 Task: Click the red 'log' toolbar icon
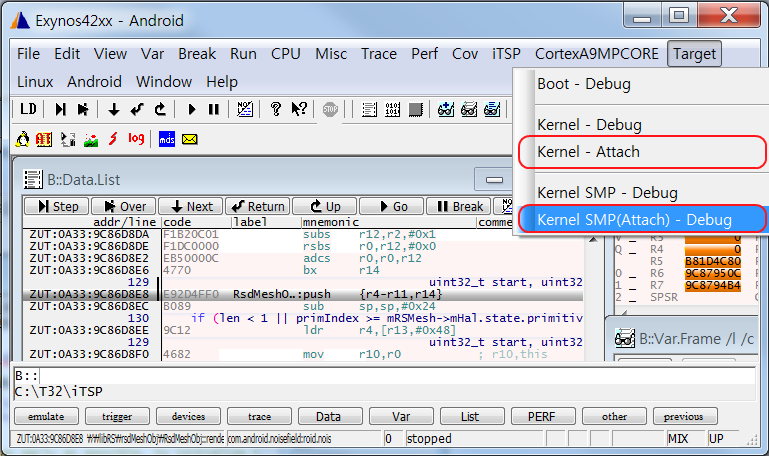(x=136, y=138)
